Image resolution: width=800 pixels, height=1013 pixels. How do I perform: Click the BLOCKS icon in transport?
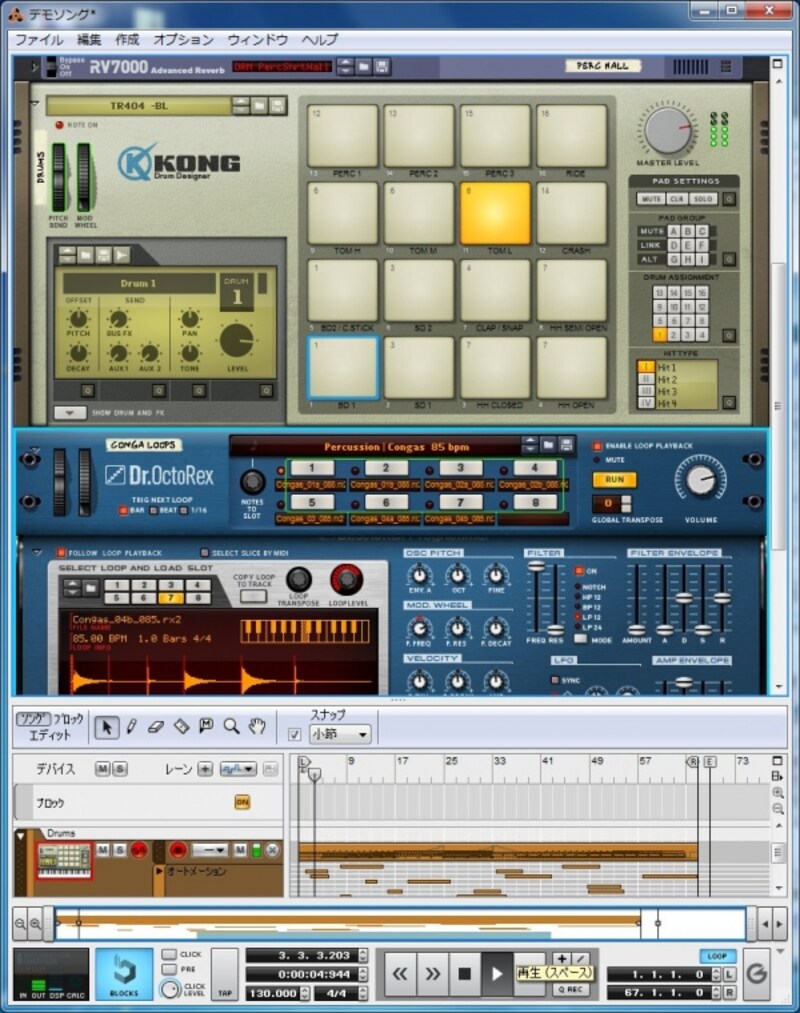(x=124, y=974)
